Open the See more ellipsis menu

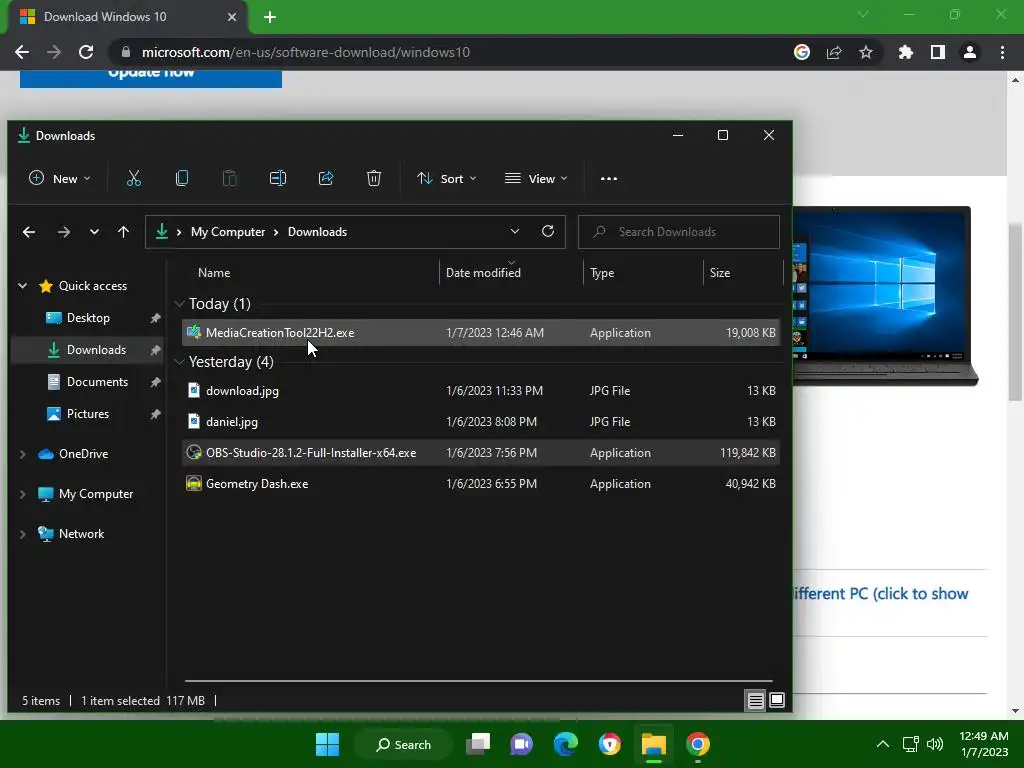click(609, 178)
